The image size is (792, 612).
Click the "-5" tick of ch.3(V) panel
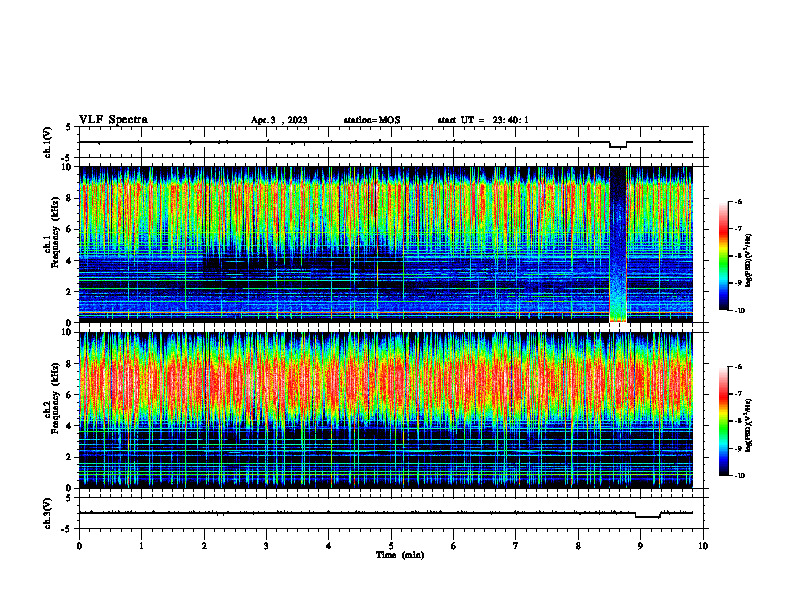pos(68,529)
